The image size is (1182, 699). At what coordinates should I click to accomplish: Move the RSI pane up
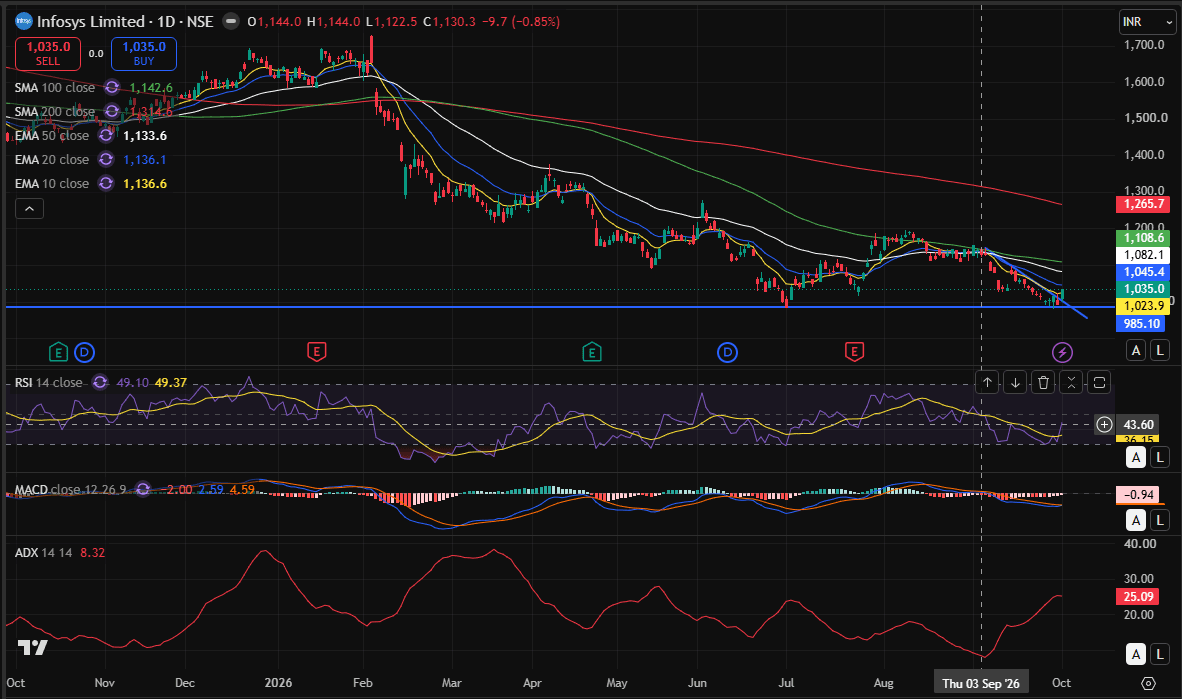click(x=988, y=382)
